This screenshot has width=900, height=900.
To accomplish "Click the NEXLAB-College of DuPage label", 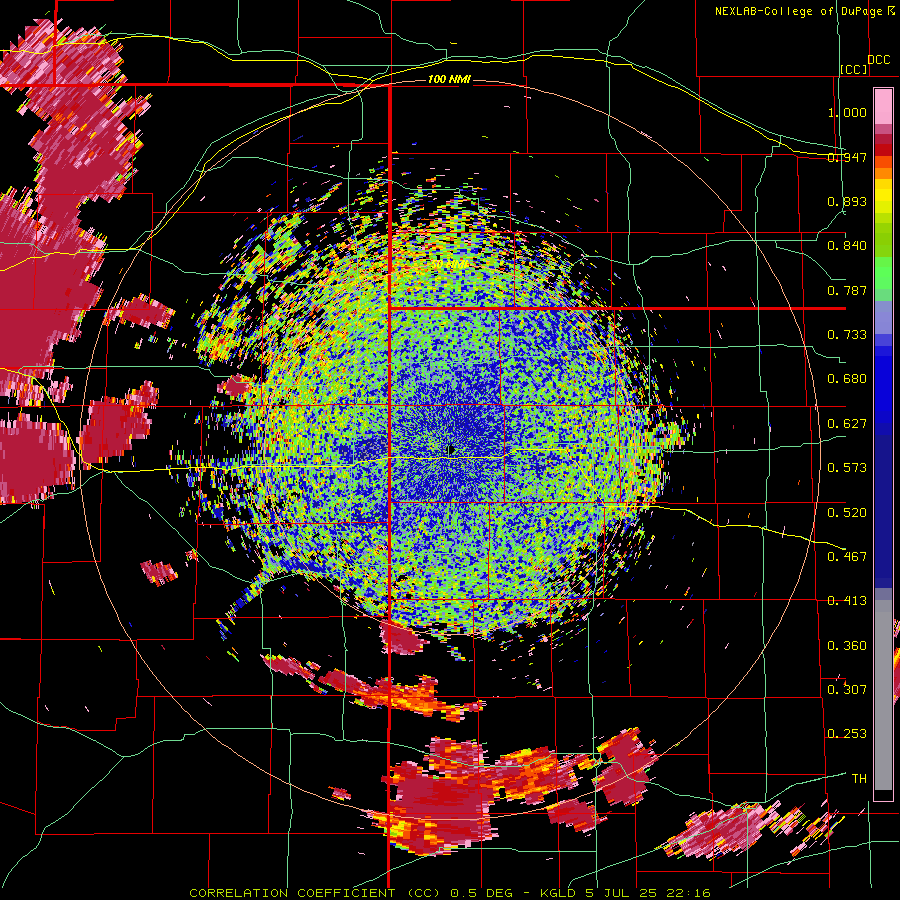I will click(800, 11).
